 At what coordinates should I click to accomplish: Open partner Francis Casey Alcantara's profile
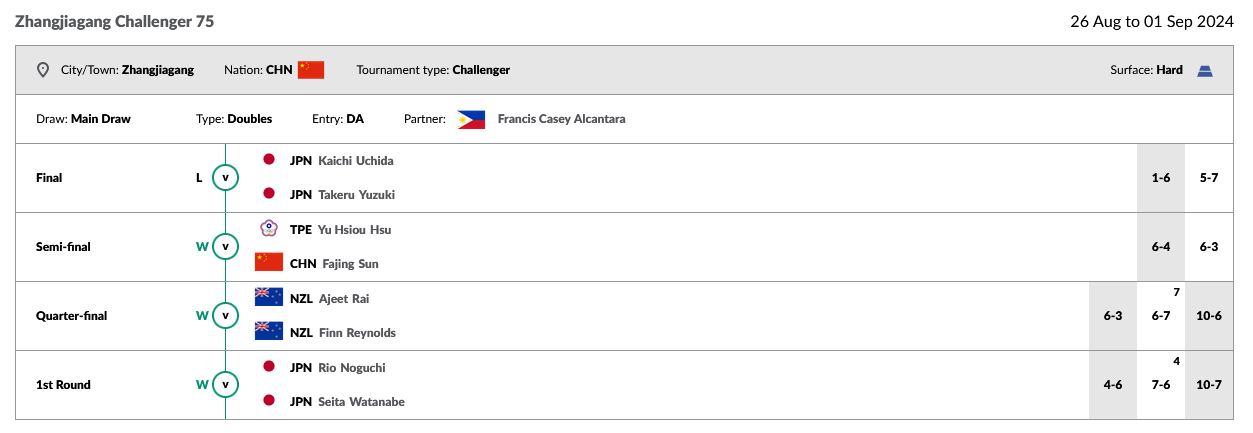click(x=561, y=119)
